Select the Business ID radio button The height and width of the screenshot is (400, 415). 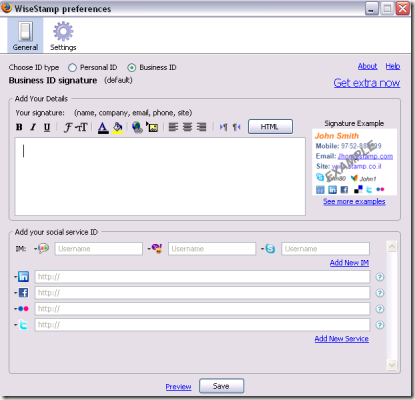132,68
